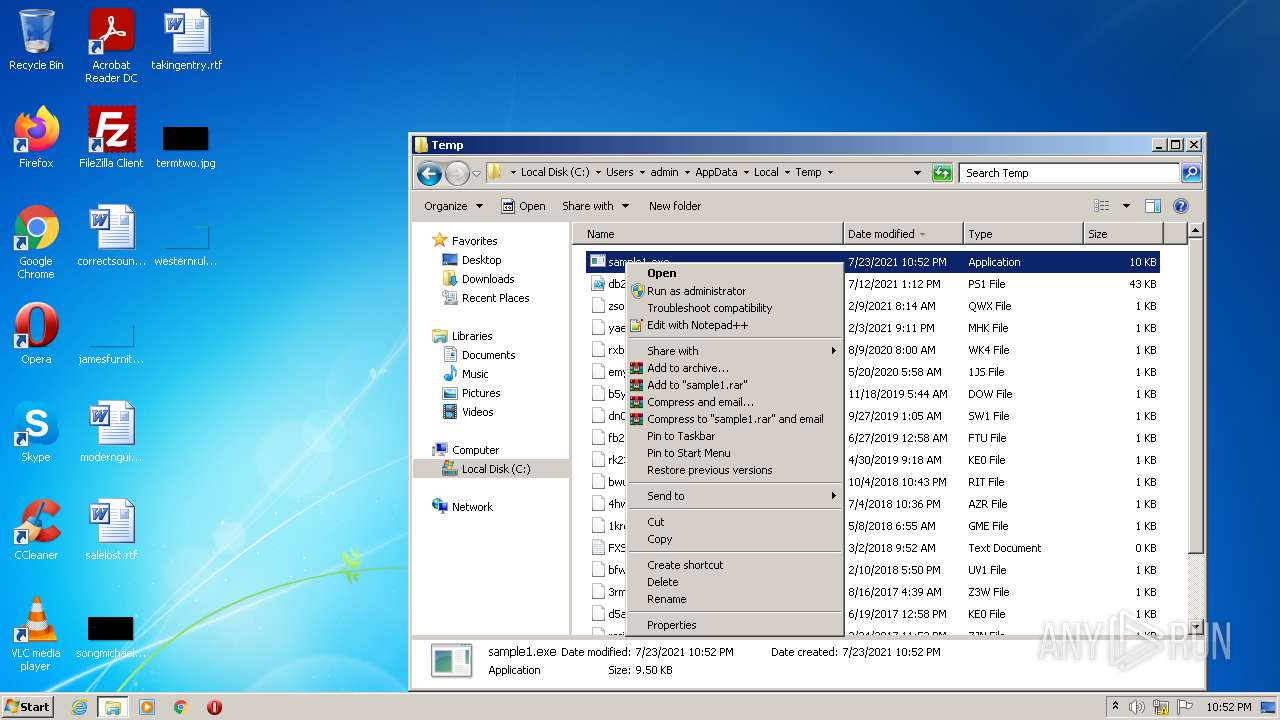Expand Send to context submenu
The width and height of the screenshot is (1280, 720).
735,496
